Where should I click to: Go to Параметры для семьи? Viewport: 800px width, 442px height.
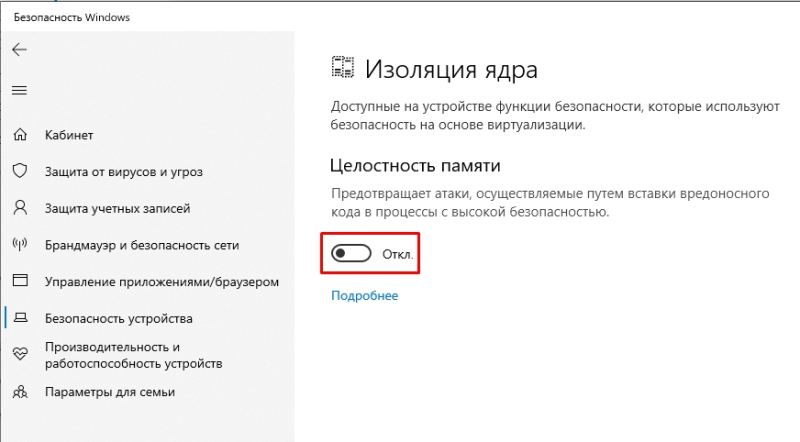coord(110,392)
